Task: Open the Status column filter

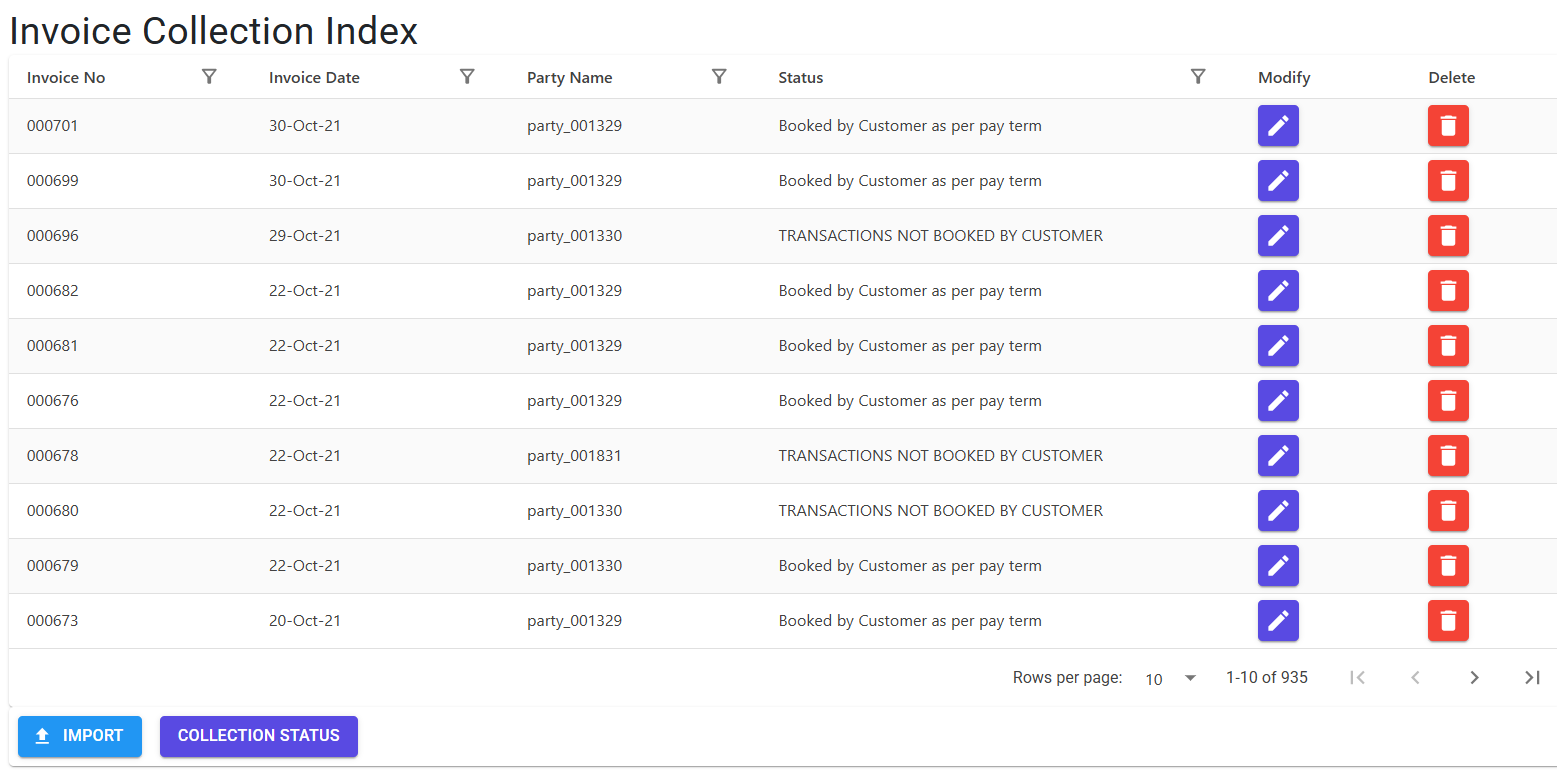Action: click(1198, 77)
